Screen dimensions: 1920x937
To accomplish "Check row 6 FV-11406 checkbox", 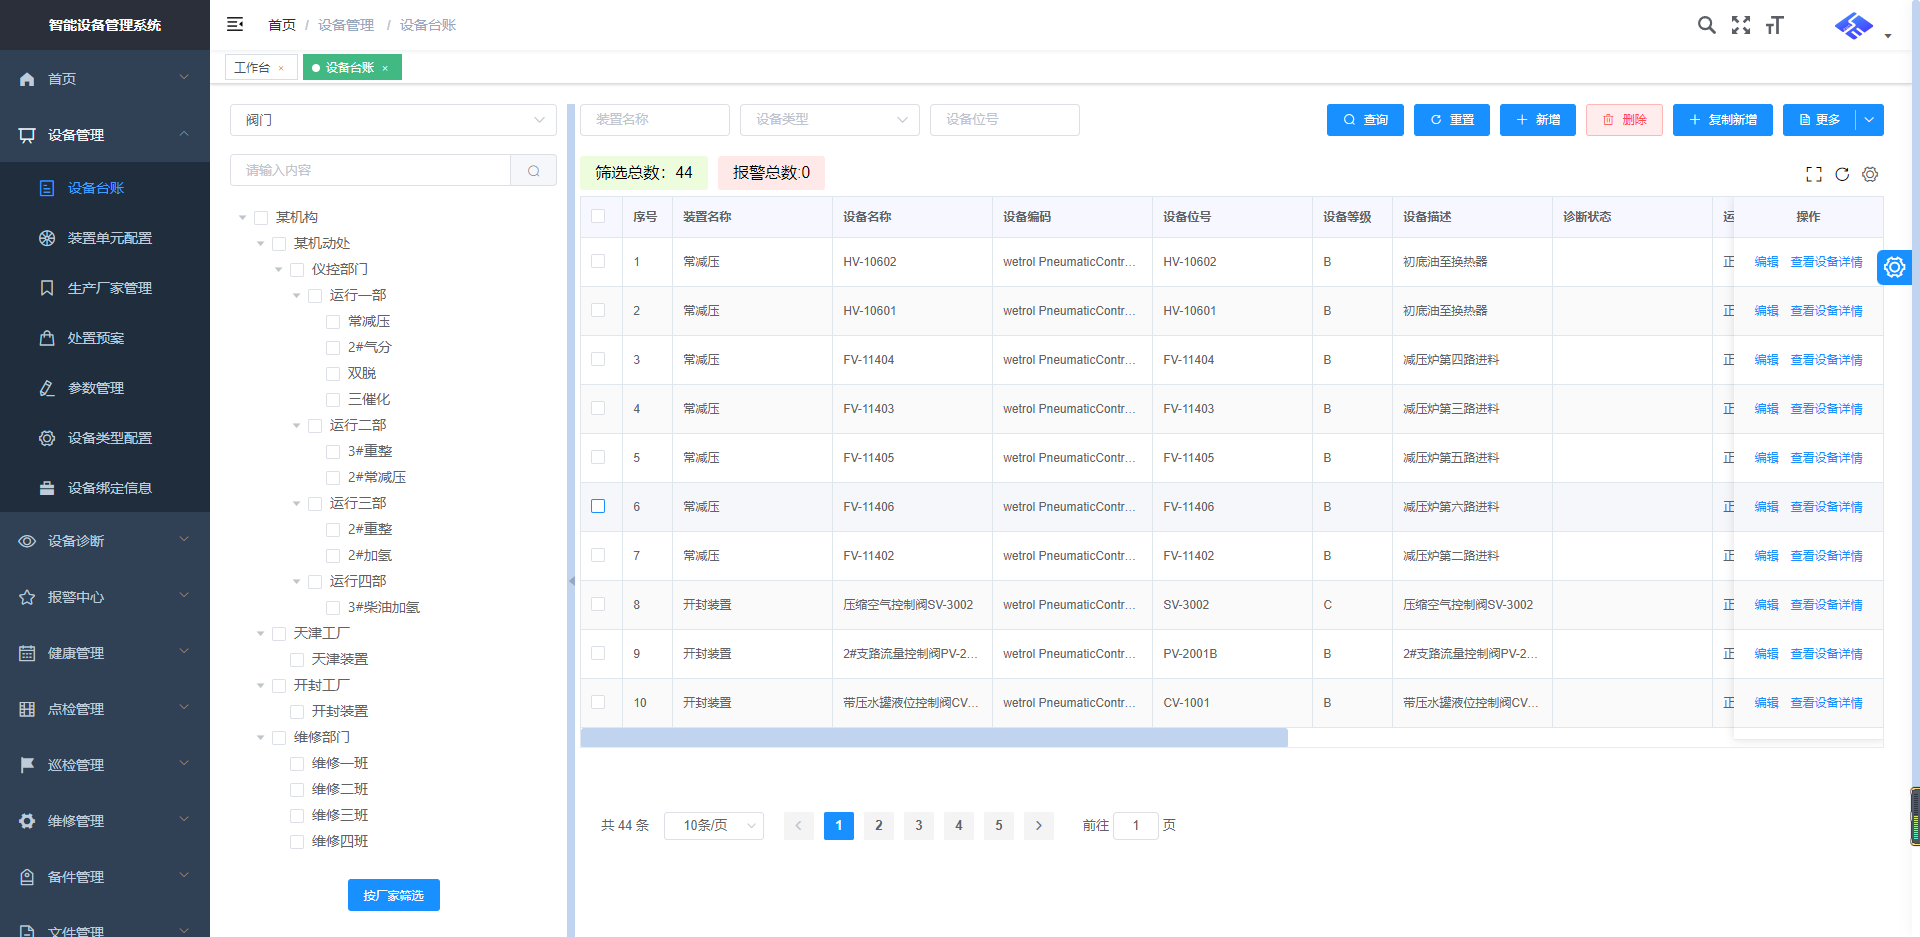I will pos(598,506).
